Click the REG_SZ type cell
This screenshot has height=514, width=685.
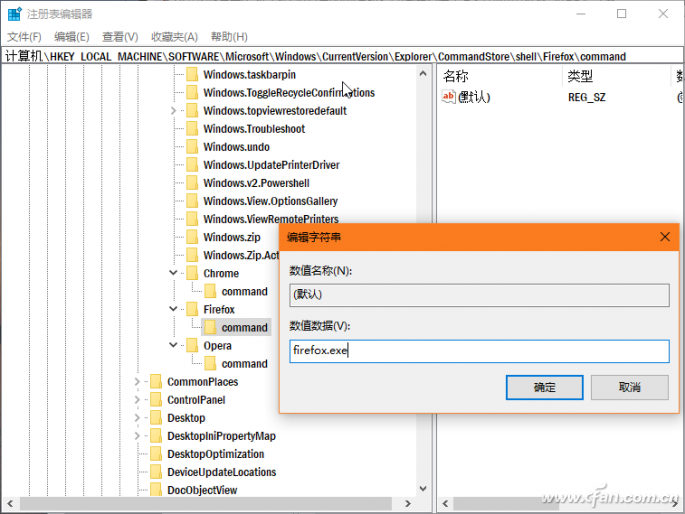(587, 97)
